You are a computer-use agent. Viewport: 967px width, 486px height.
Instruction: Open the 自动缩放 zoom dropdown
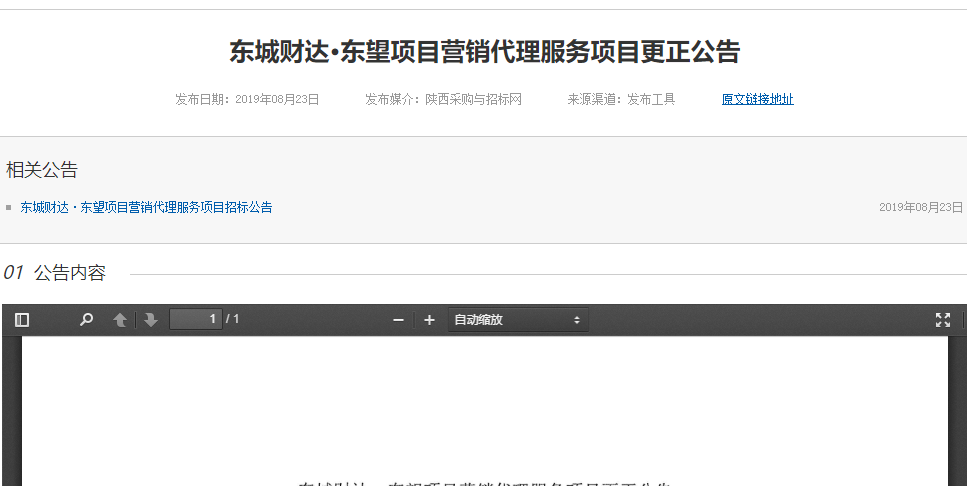[x=518, y=320]
